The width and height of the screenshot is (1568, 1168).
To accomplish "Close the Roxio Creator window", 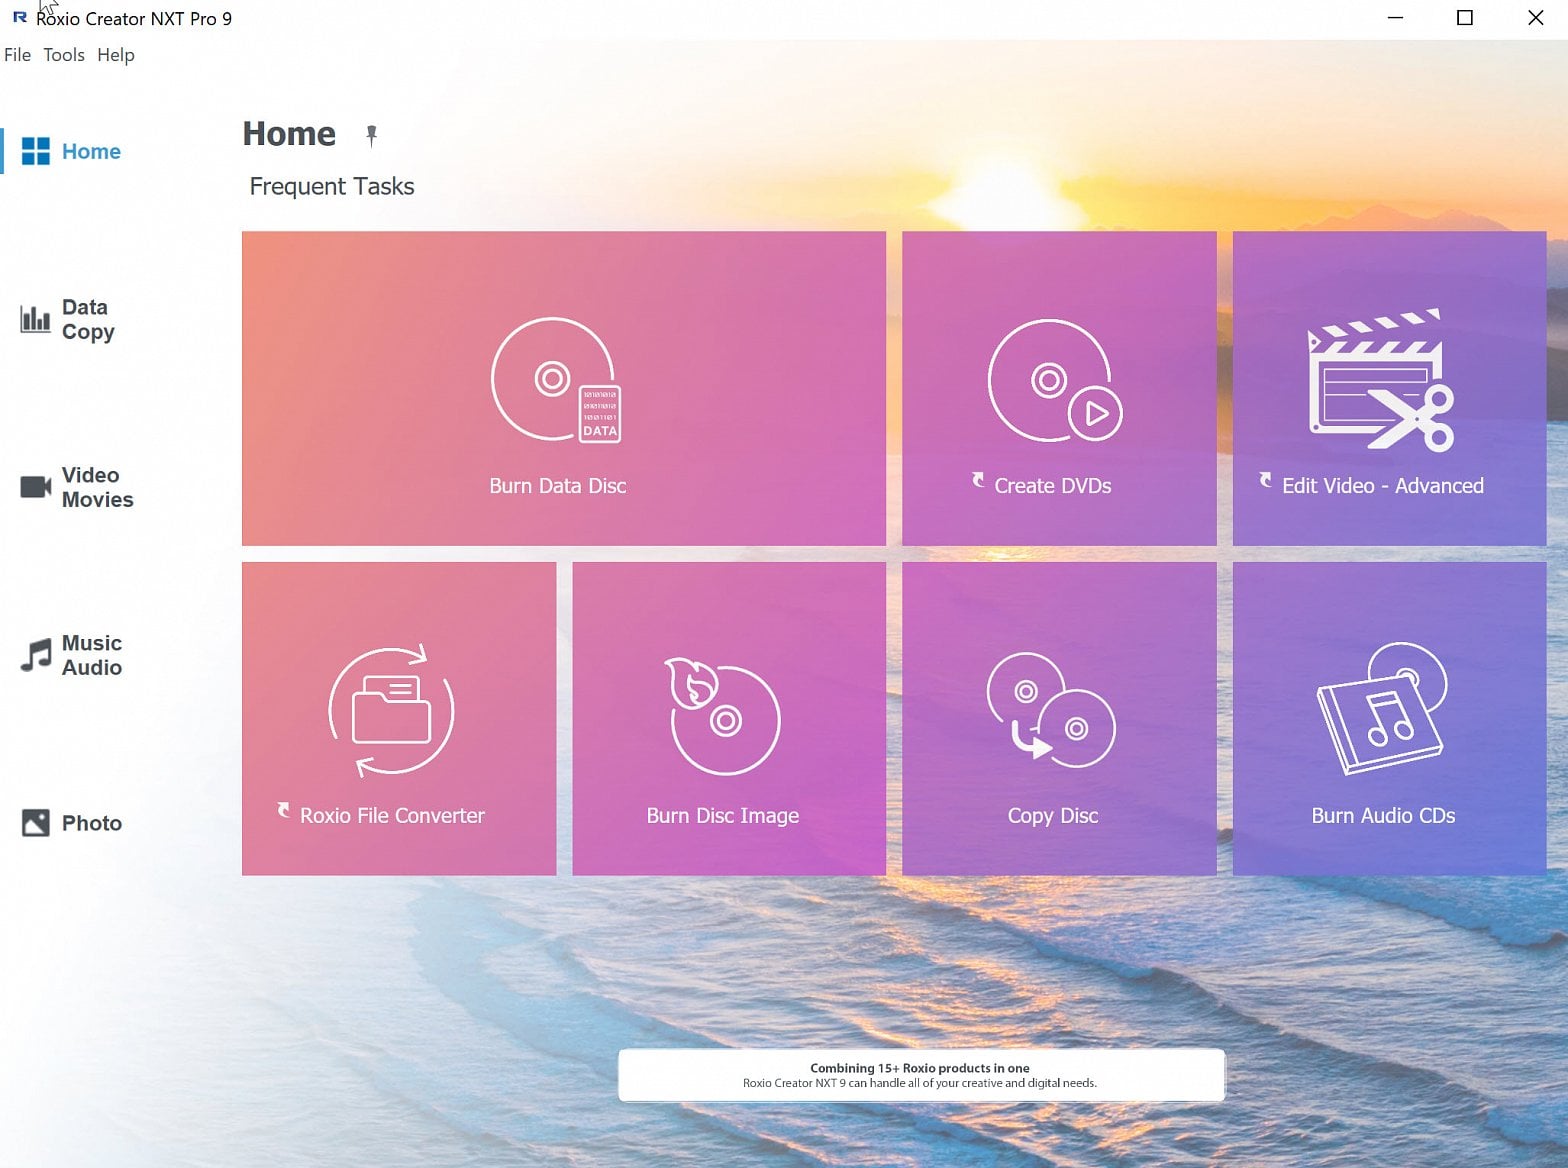I will 1535,18.
